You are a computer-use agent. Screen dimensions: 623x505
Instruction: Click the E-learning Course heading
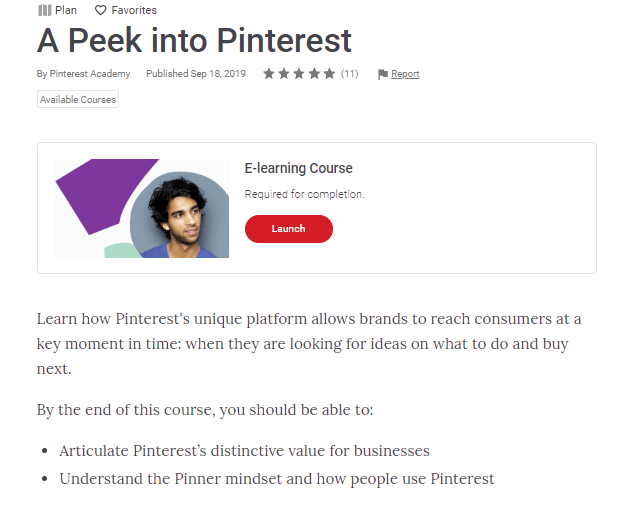298,168
